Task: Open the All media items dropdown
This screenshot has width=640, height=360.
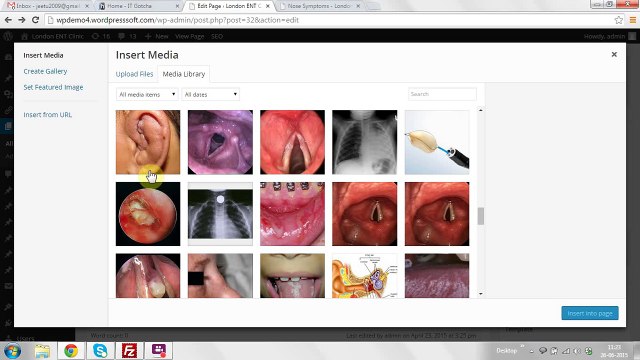Action: coord(147,94)
